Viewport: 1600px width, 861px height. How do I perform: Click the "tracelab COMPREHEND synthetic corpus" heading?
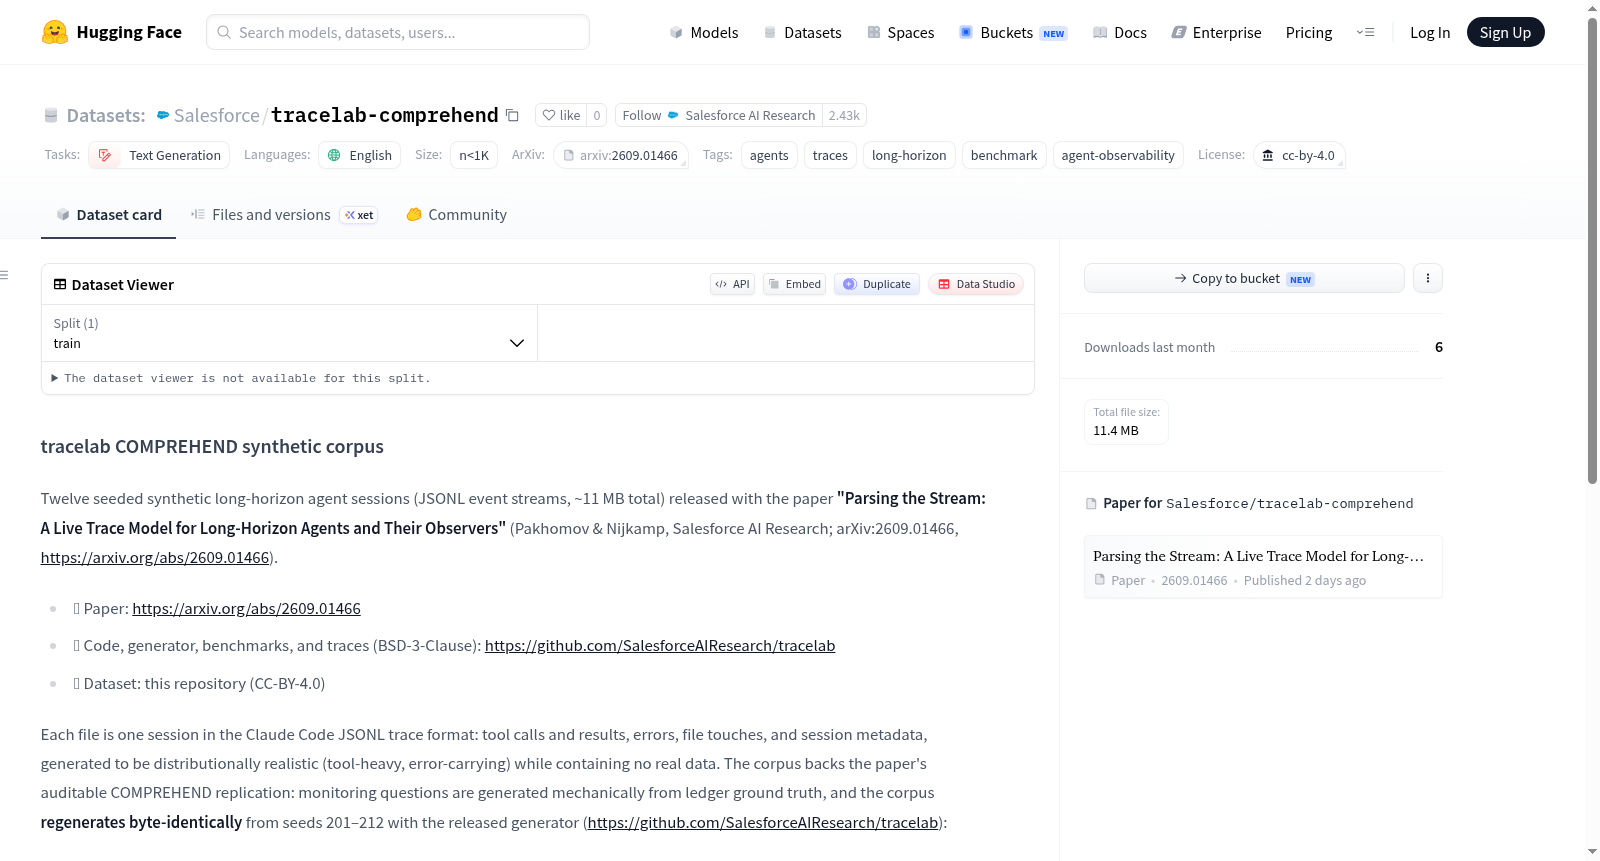pos(212,447)
